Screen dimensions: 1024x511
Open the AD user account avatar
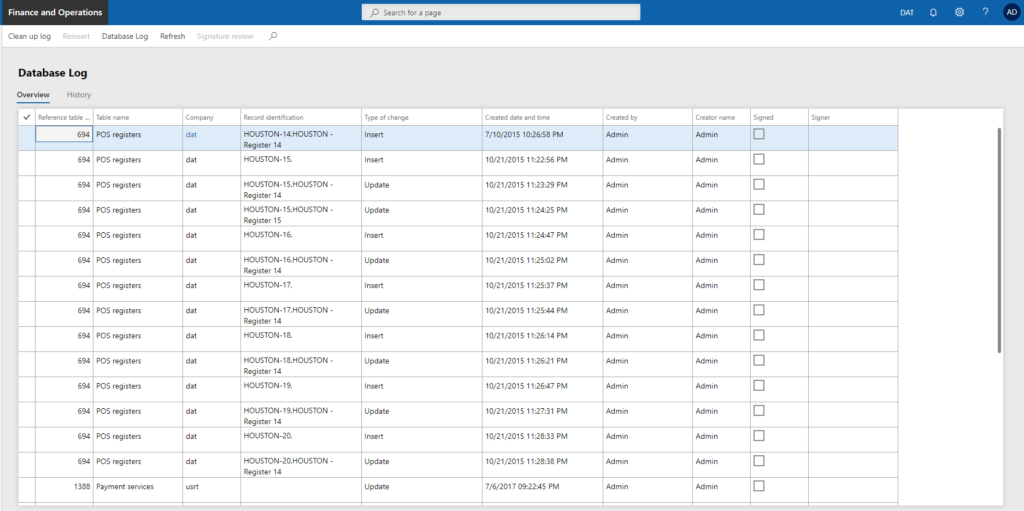click(x=1012, y=12)
